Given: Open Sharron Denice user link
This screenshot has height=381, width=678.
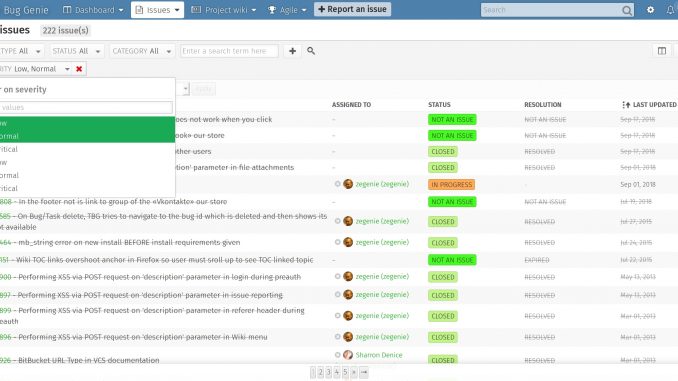Looking at the screenshot, I should click(x=379, y=355).
